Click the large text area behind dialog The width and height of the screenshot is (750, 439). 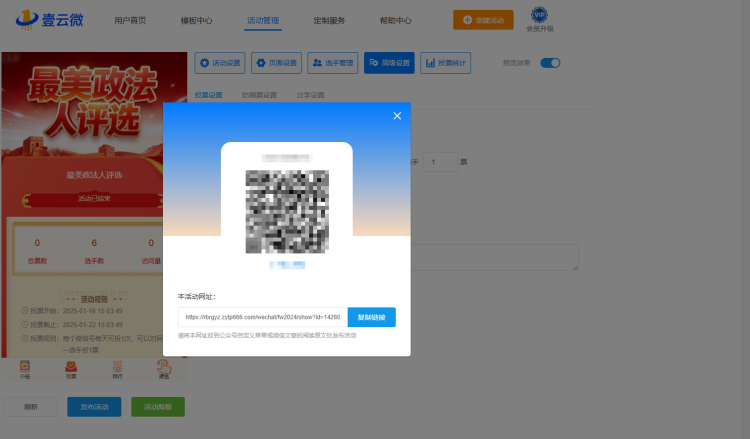coord(495,257)
